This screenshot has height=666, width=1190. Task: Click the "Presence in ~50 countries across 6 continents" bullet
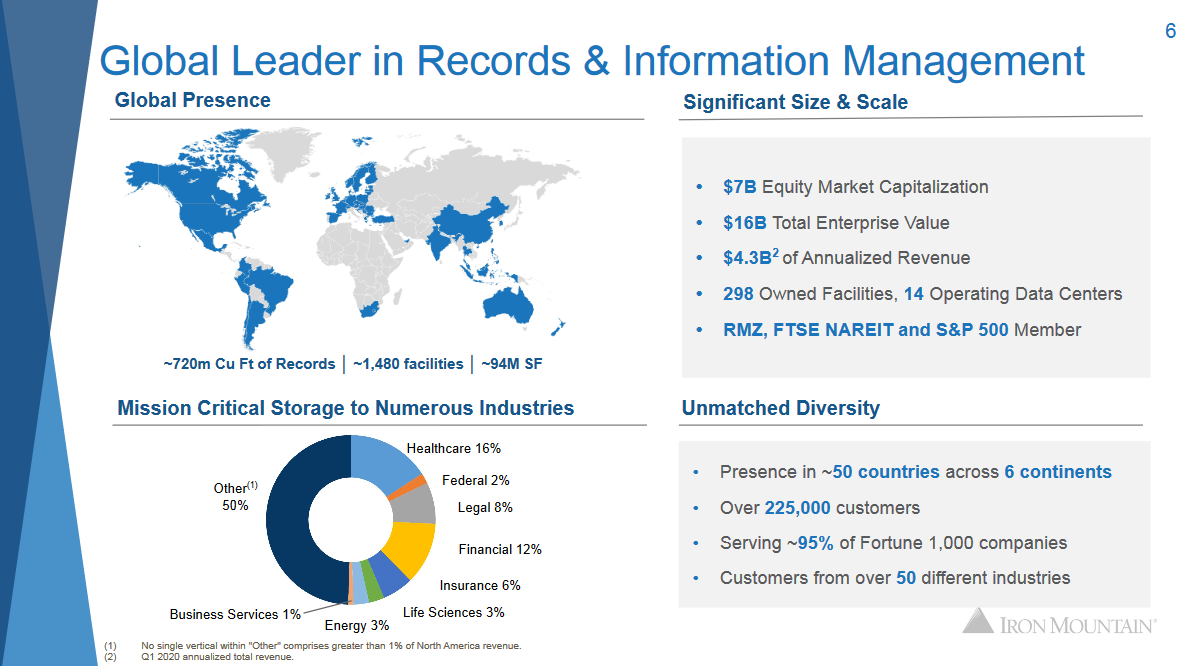[x=915, y=472]
